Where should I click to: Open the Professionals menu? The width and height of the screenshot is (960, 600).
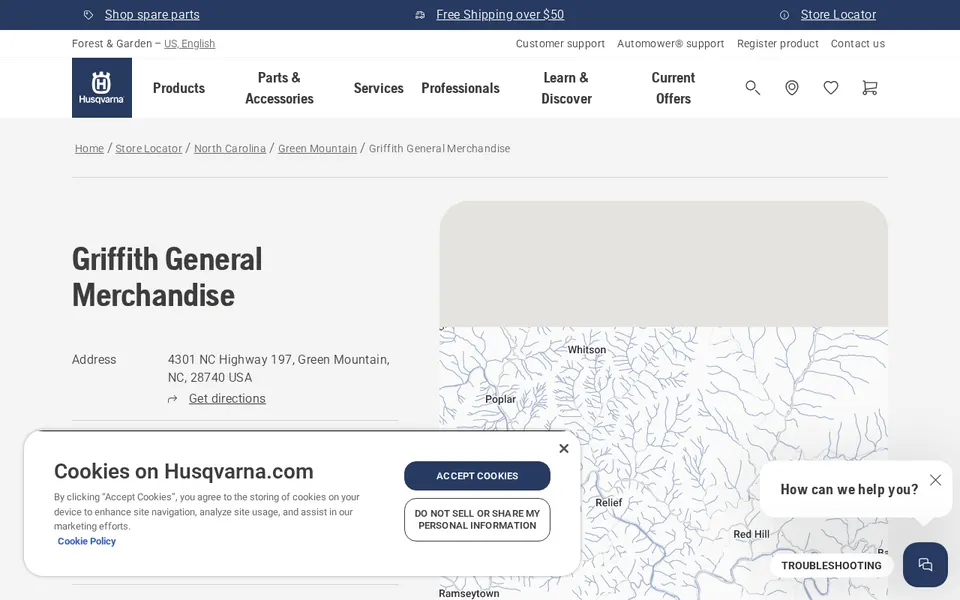point(460,88)
